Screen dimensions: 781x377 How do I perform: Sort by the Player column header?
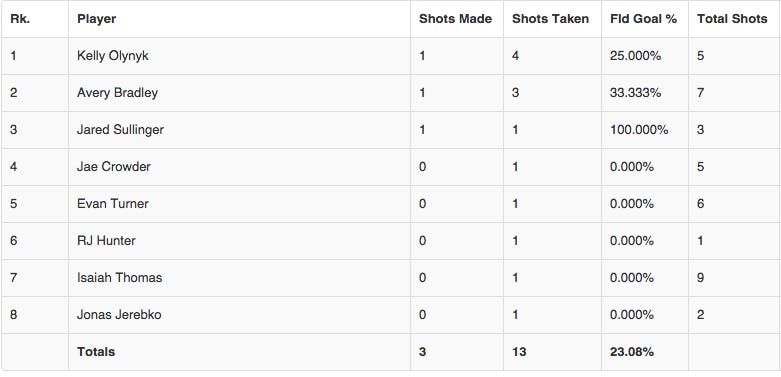tap(97, 19)
